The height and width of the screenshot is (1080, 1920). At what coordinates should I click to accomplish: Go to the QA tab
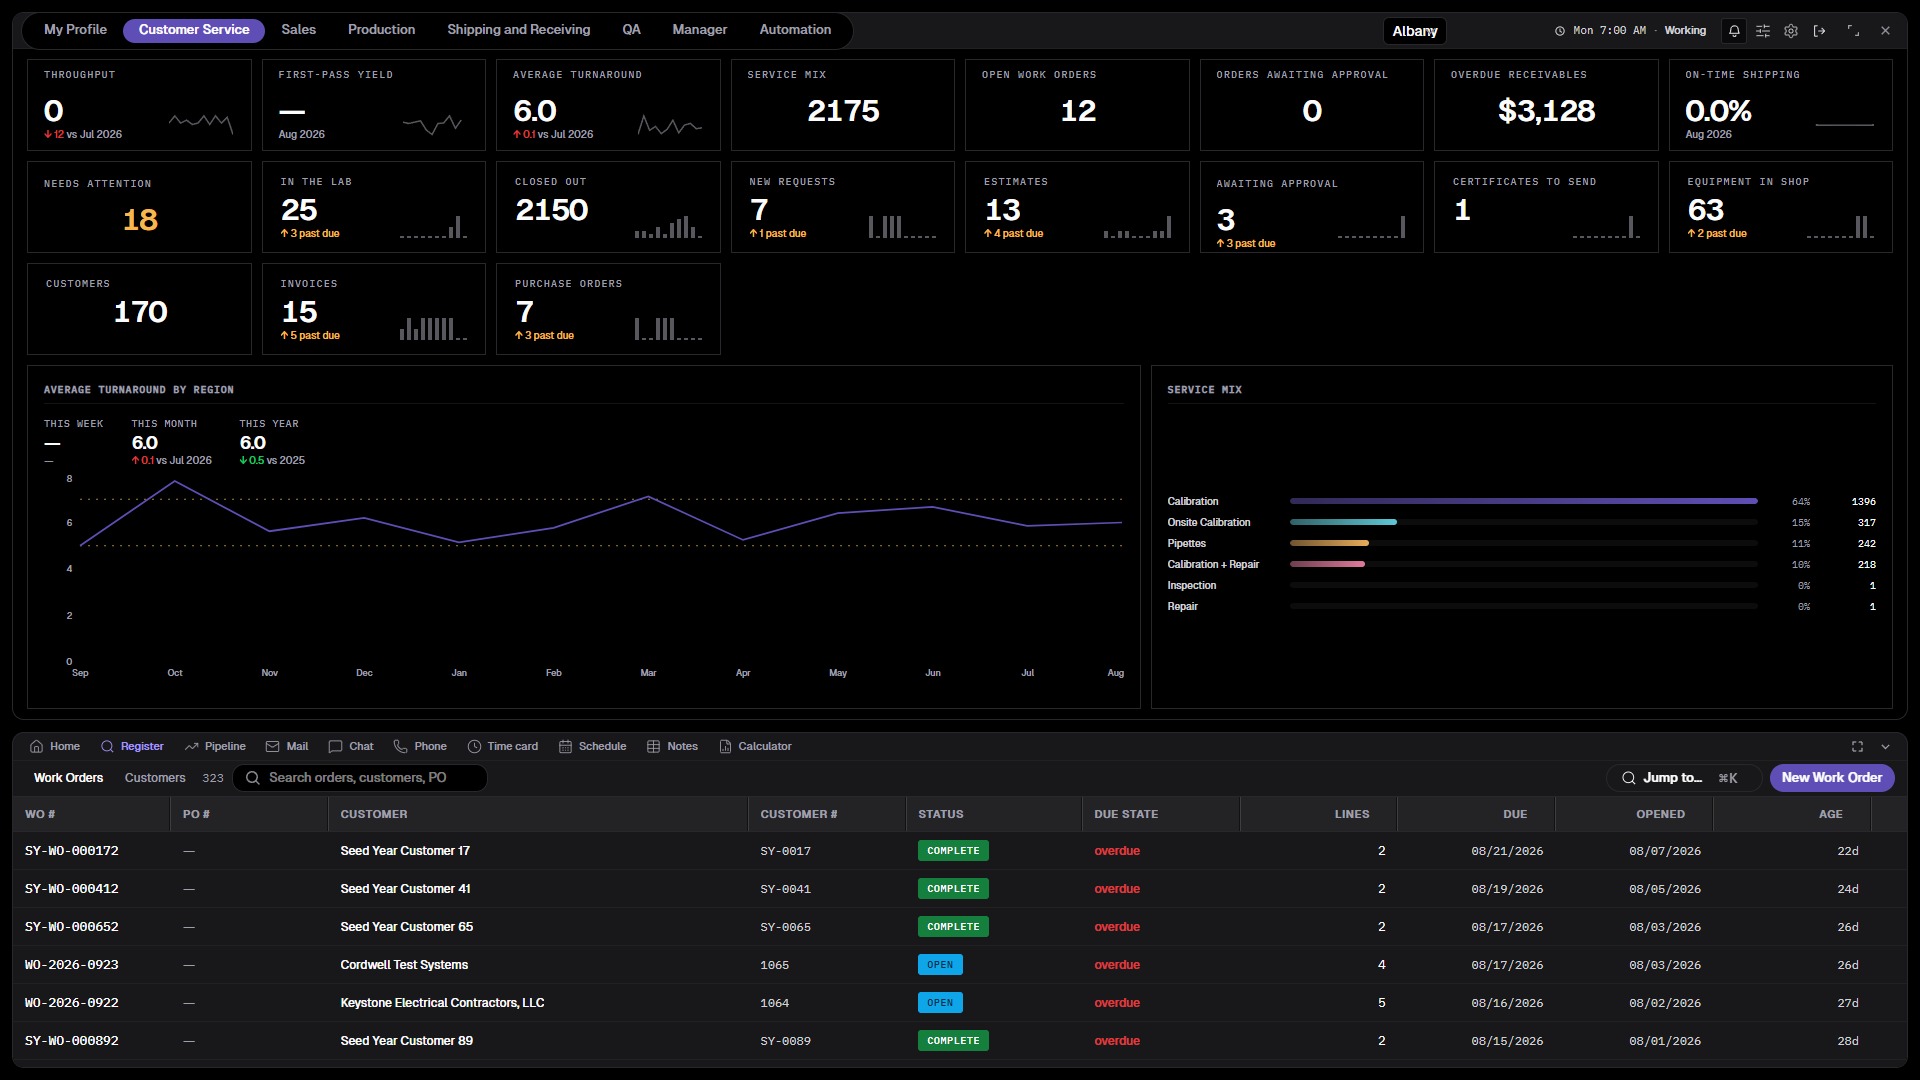(631, 30)
